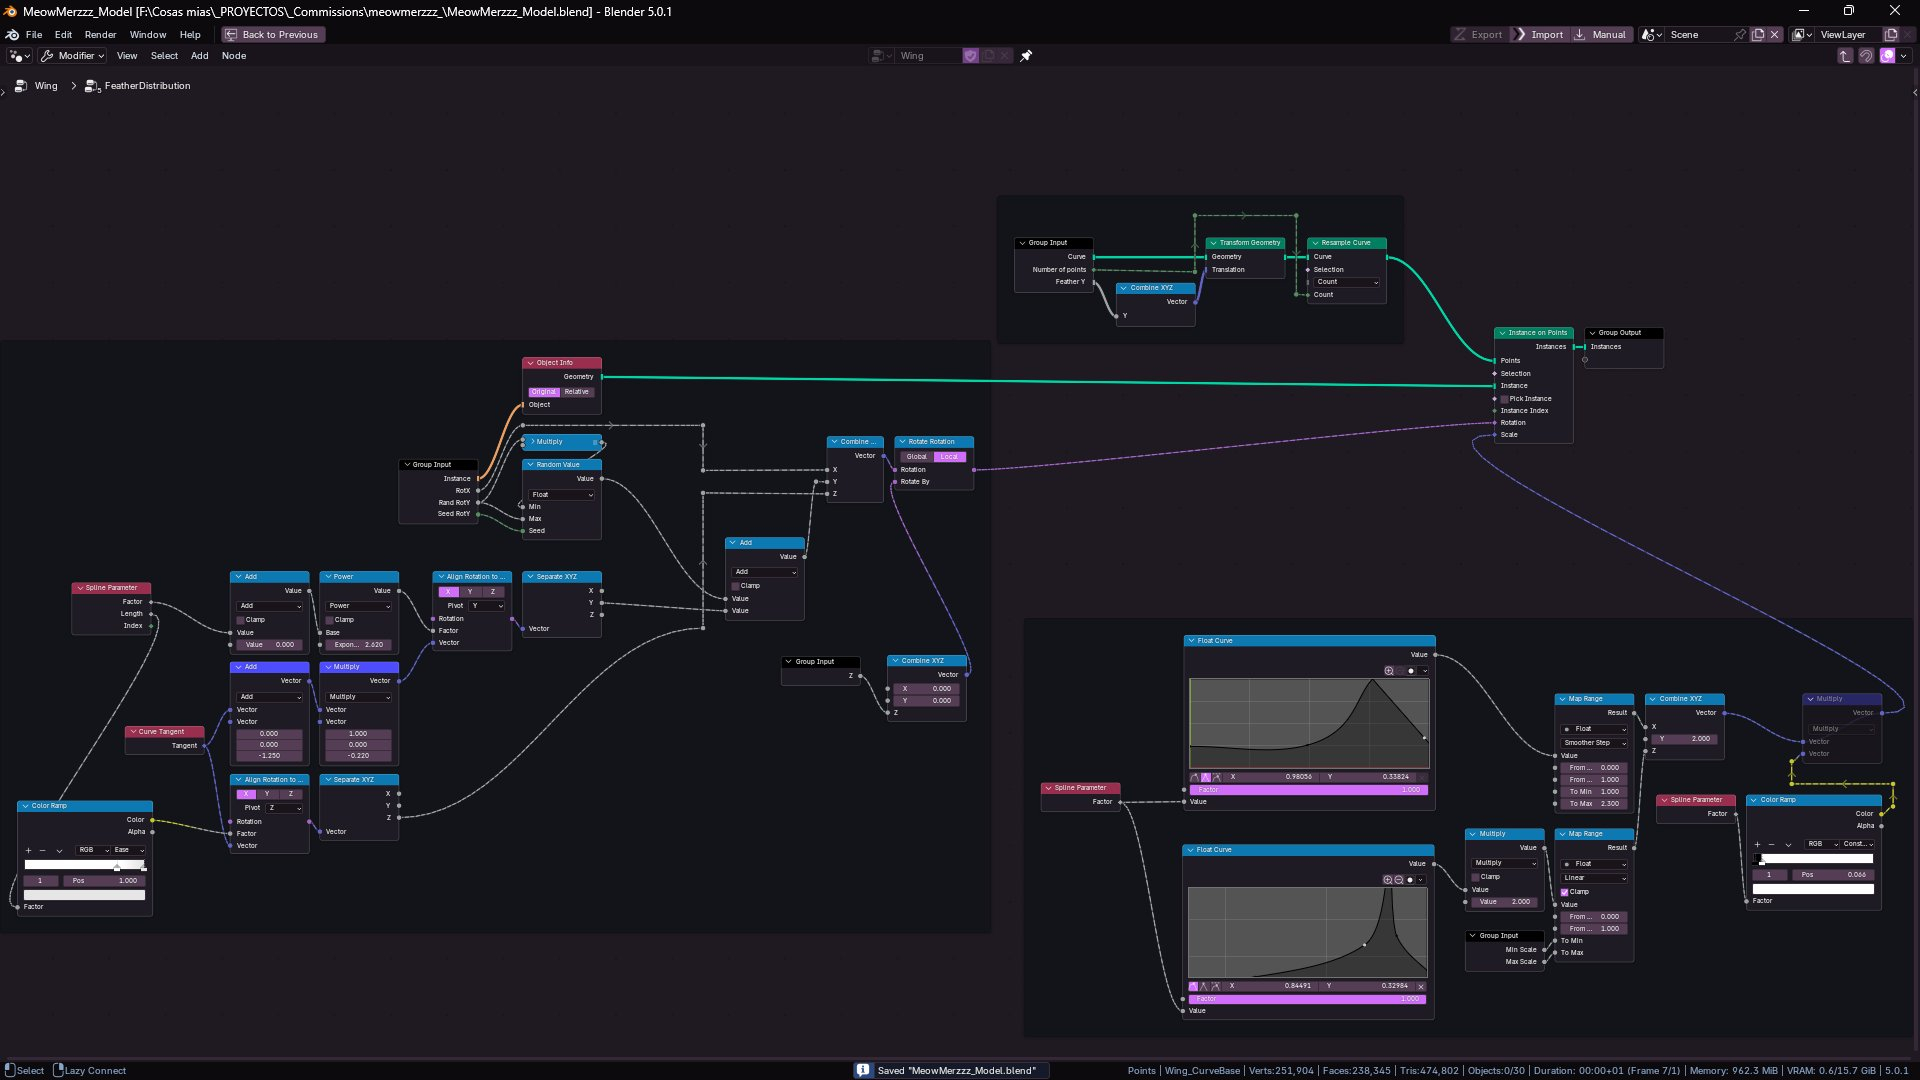1920x1080 pixels.
Task: Toggle fake user shield on Wing
Action: (x=970, y=56)
